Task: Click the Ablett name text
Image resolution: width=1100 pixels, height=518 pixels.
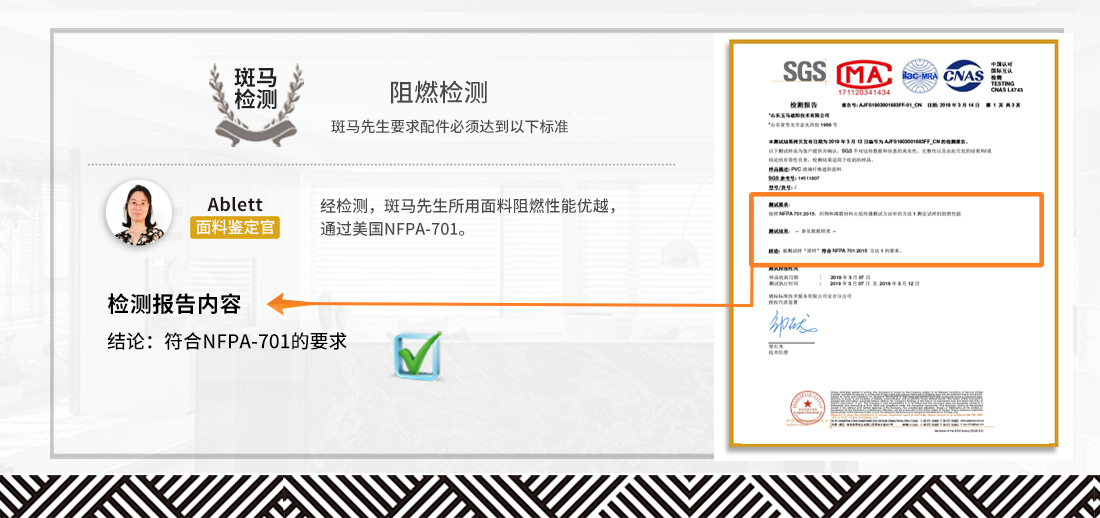Action: click(235, 204)
